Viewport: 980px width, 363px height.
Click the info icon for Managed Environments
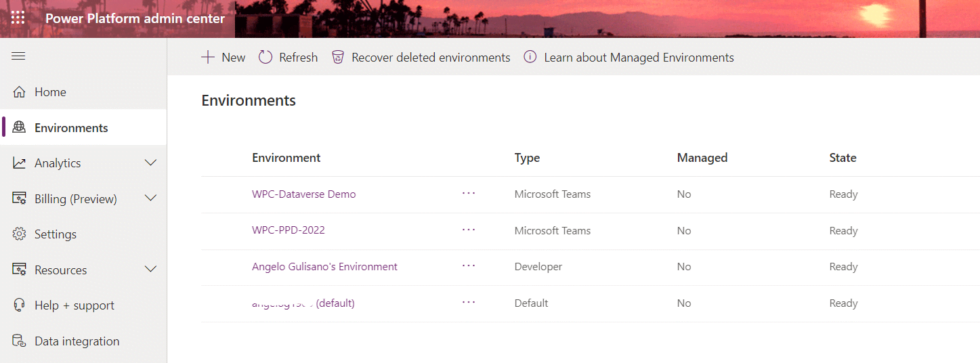530,57
